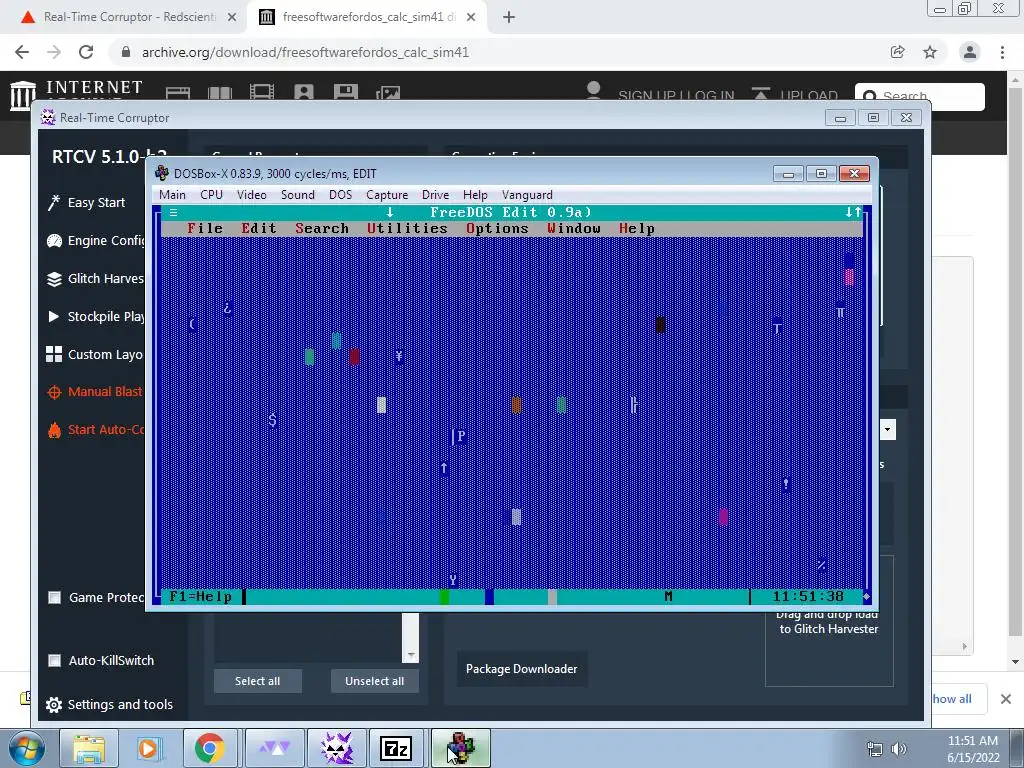Image resolution: width=1024 pixels, height=768 pixels.
Task: Open Google Chrome from the taskbar
Action: pos(209,748)
